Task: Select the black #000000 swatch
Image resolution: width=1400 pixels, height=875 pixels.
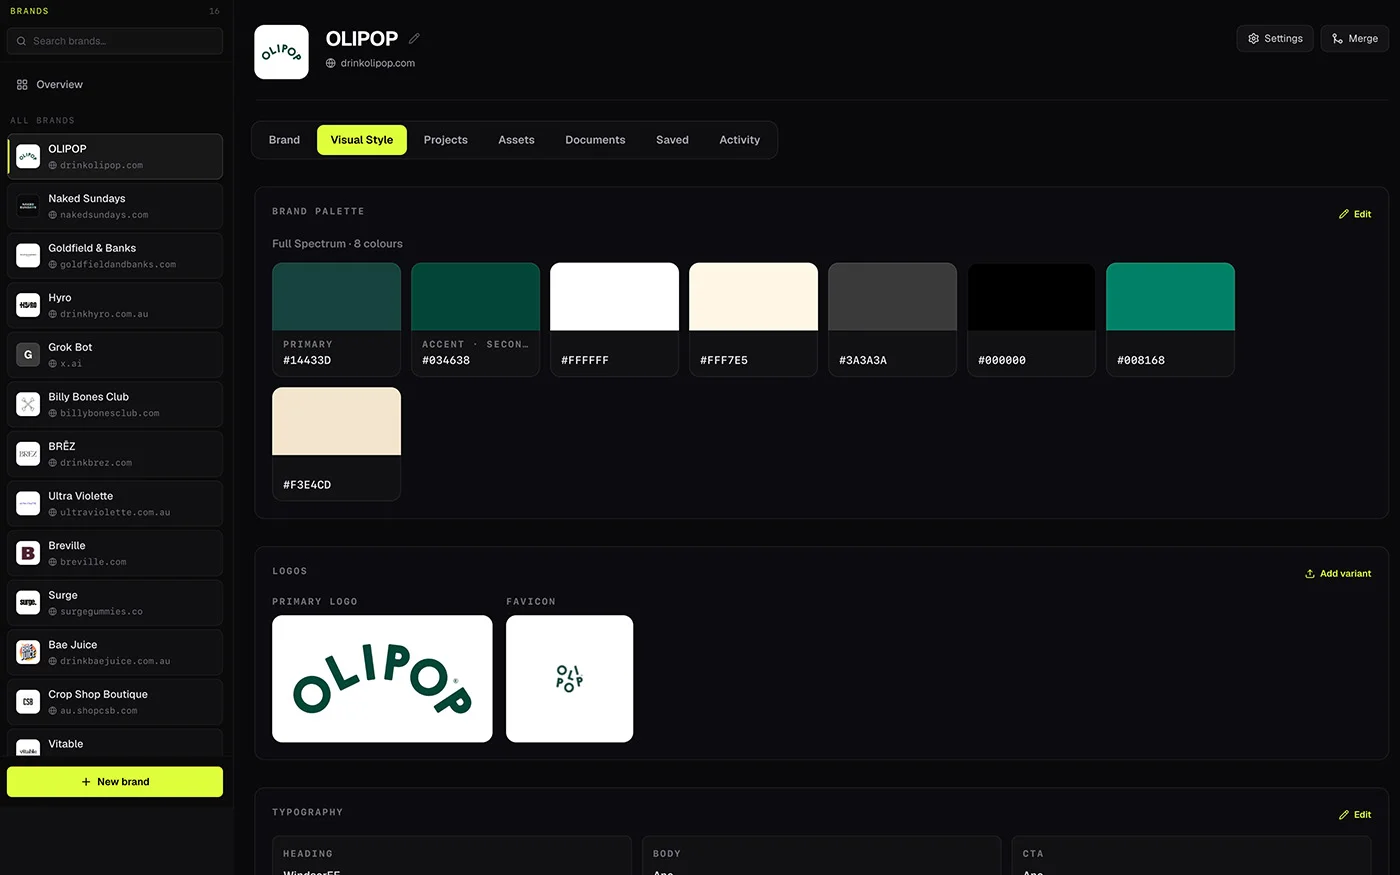Action: 1031,320
